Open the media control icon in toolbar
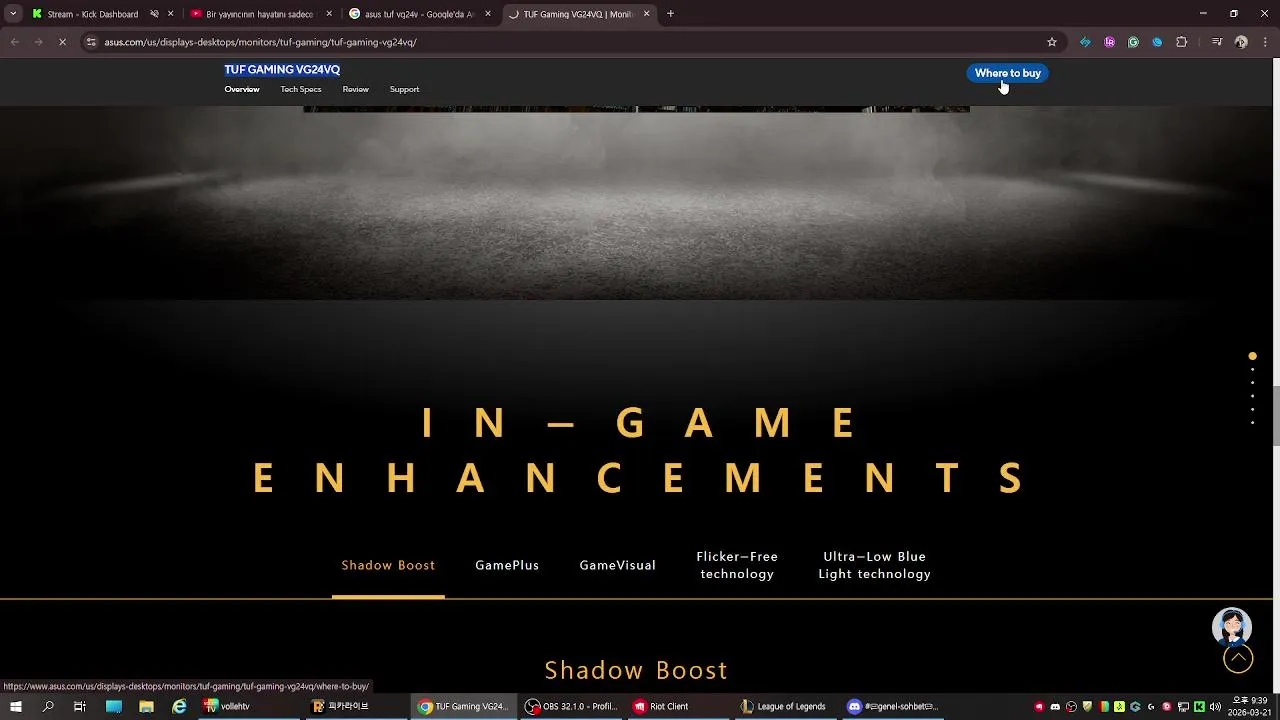1280x720 pixels. point(1217,42)
